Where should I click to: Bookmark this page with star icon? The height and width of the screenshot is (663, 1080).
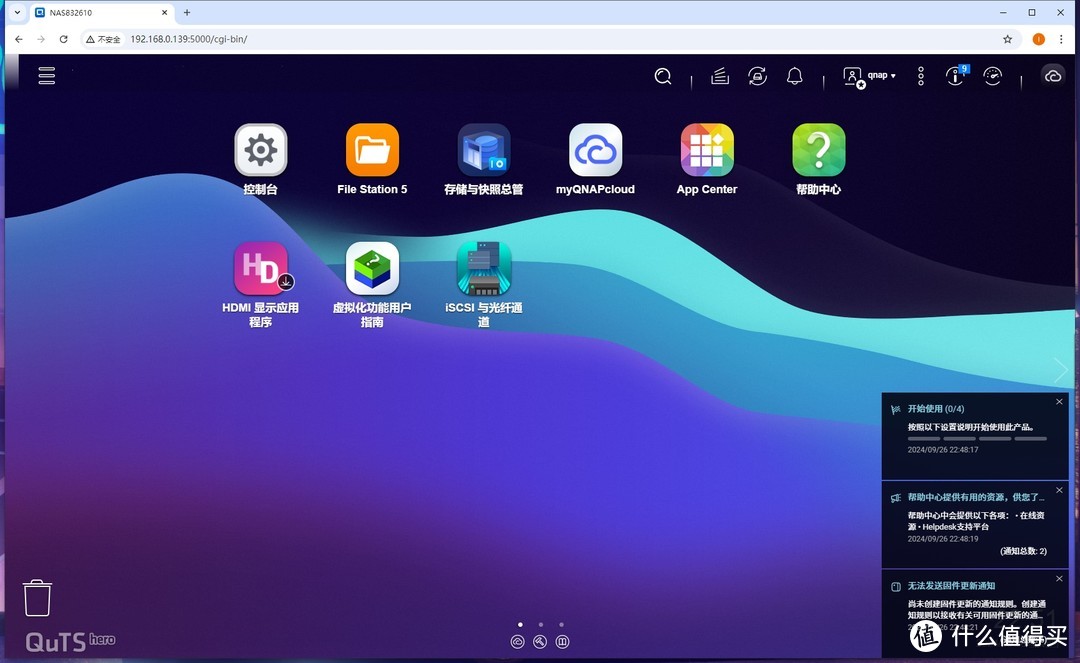tap(1007, 39)
